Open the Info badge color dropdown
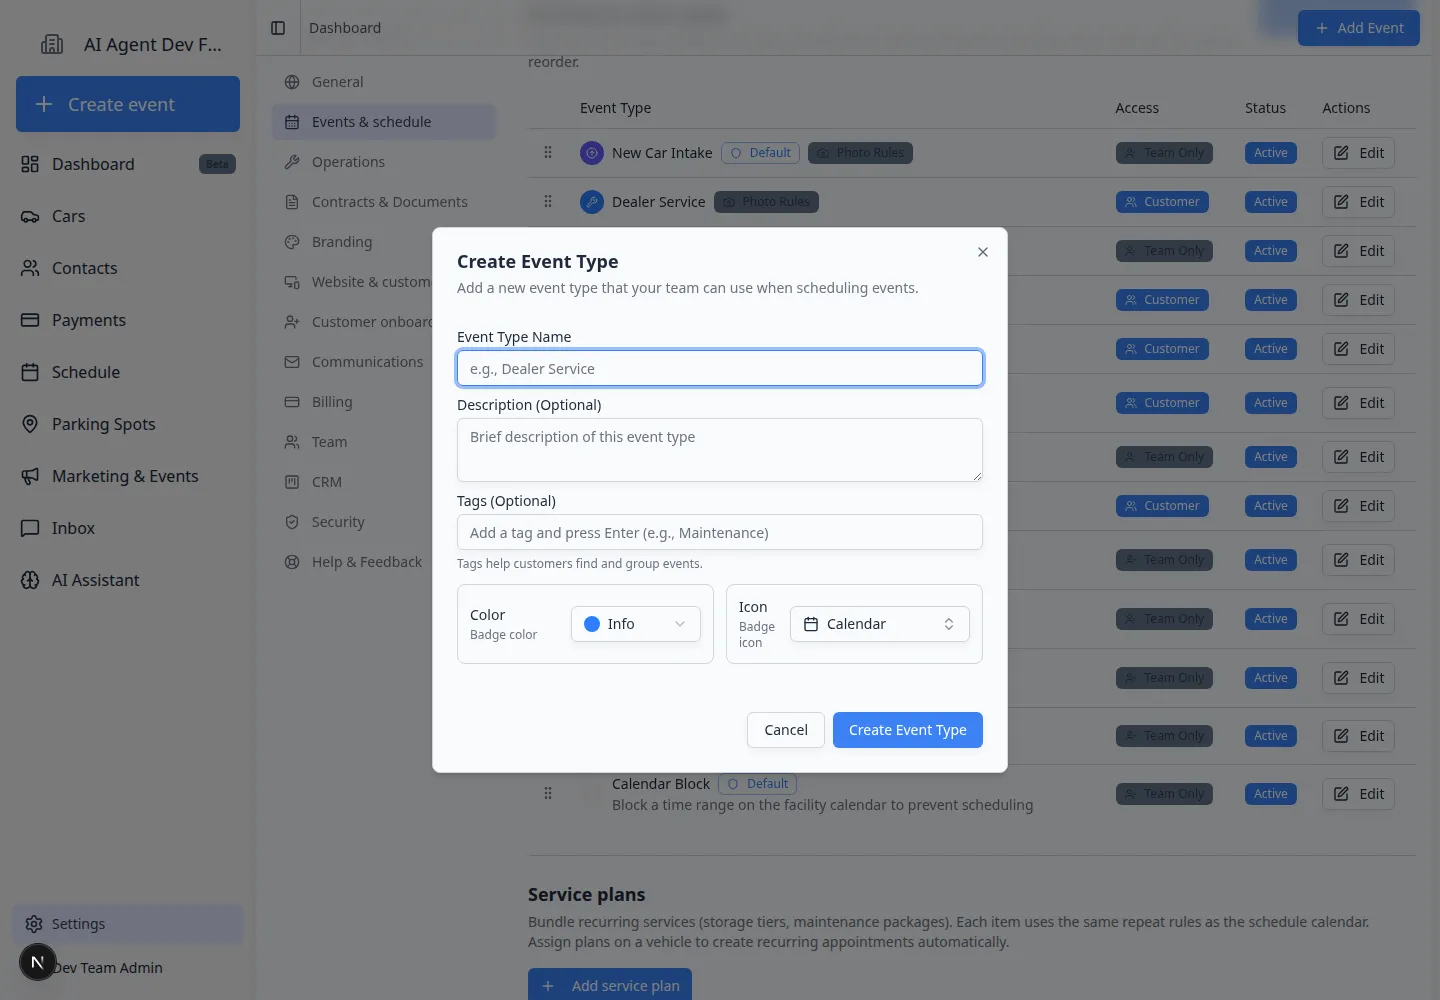The width and height of the screenshot is (1440, 1000). pyautogui.click(x=636, y=624)
